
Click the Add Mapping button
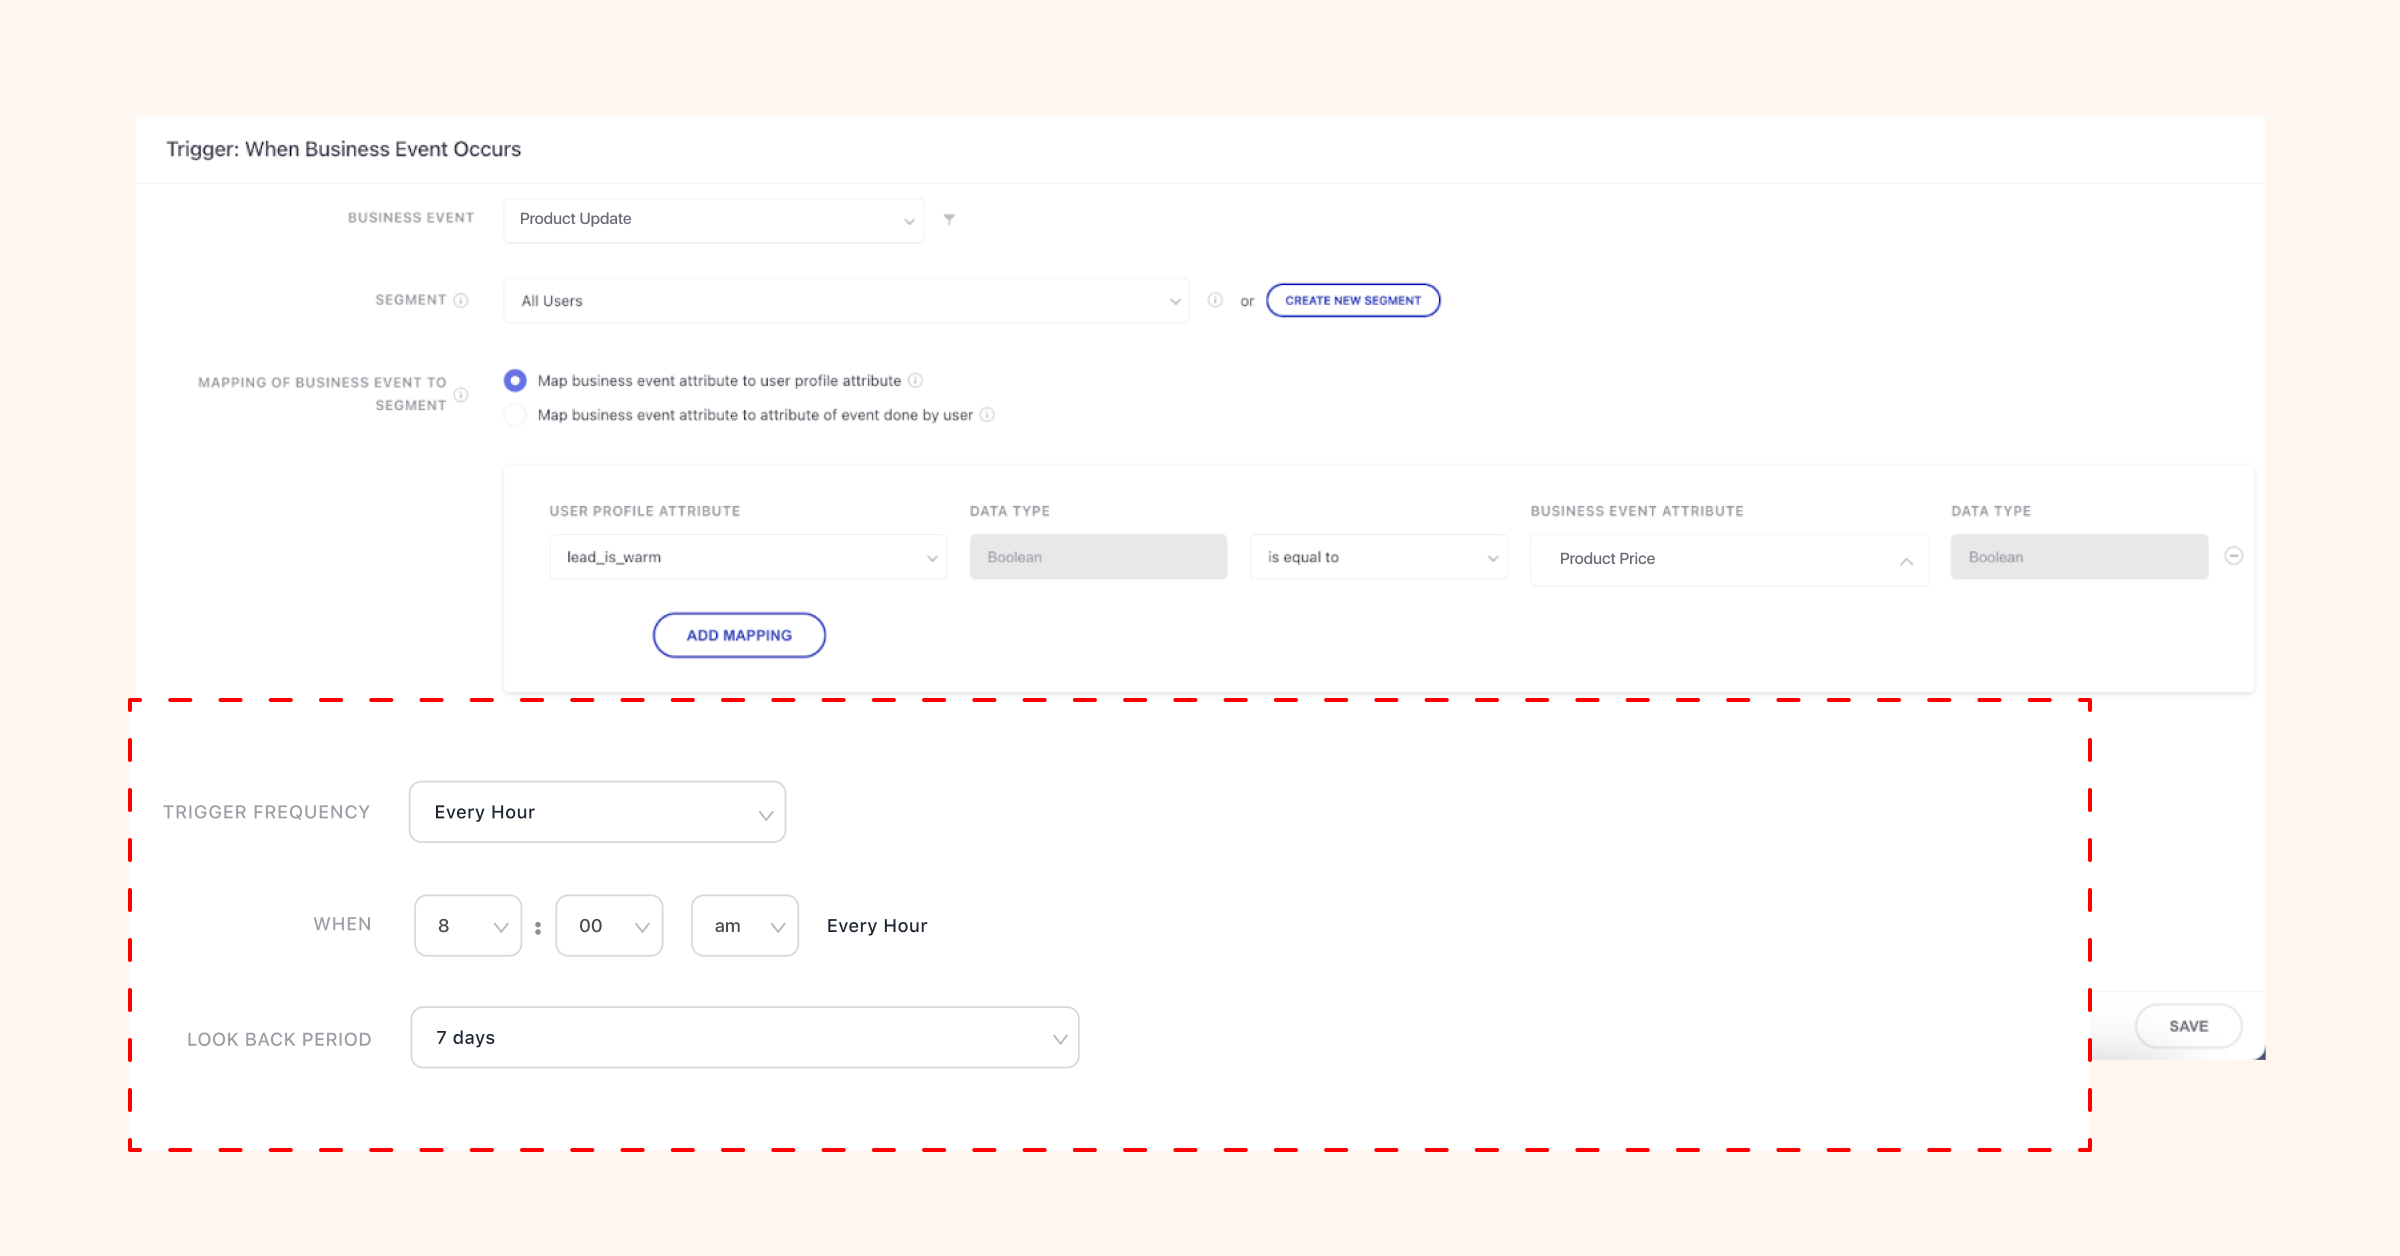coord(739,635)
